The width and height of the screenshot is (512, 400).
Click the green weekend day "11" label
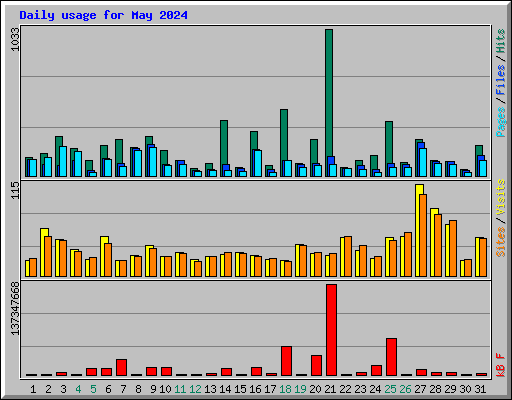180,389
